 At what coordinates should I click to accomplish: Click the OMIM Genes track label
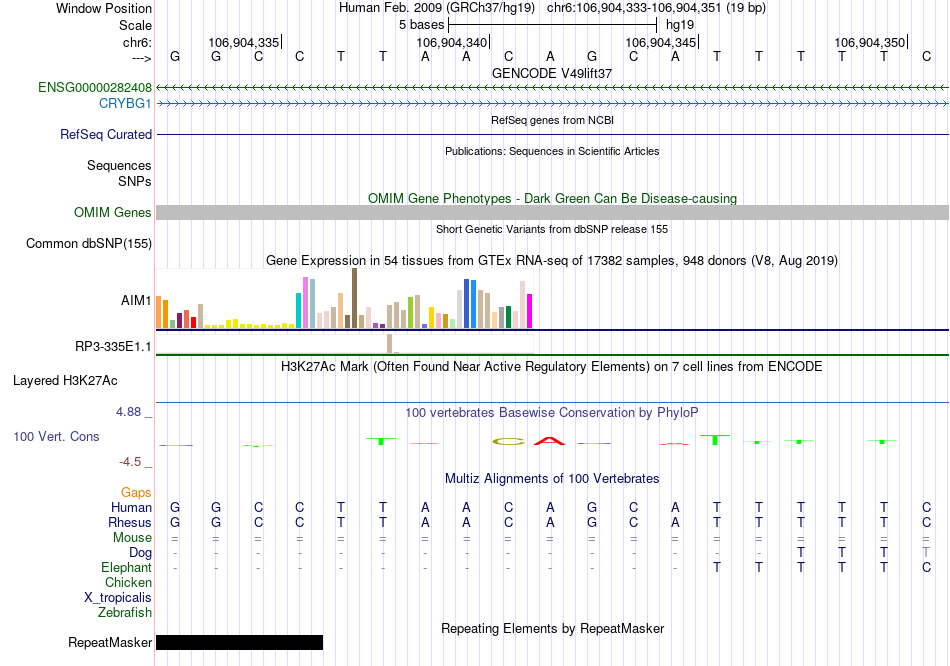113,213
